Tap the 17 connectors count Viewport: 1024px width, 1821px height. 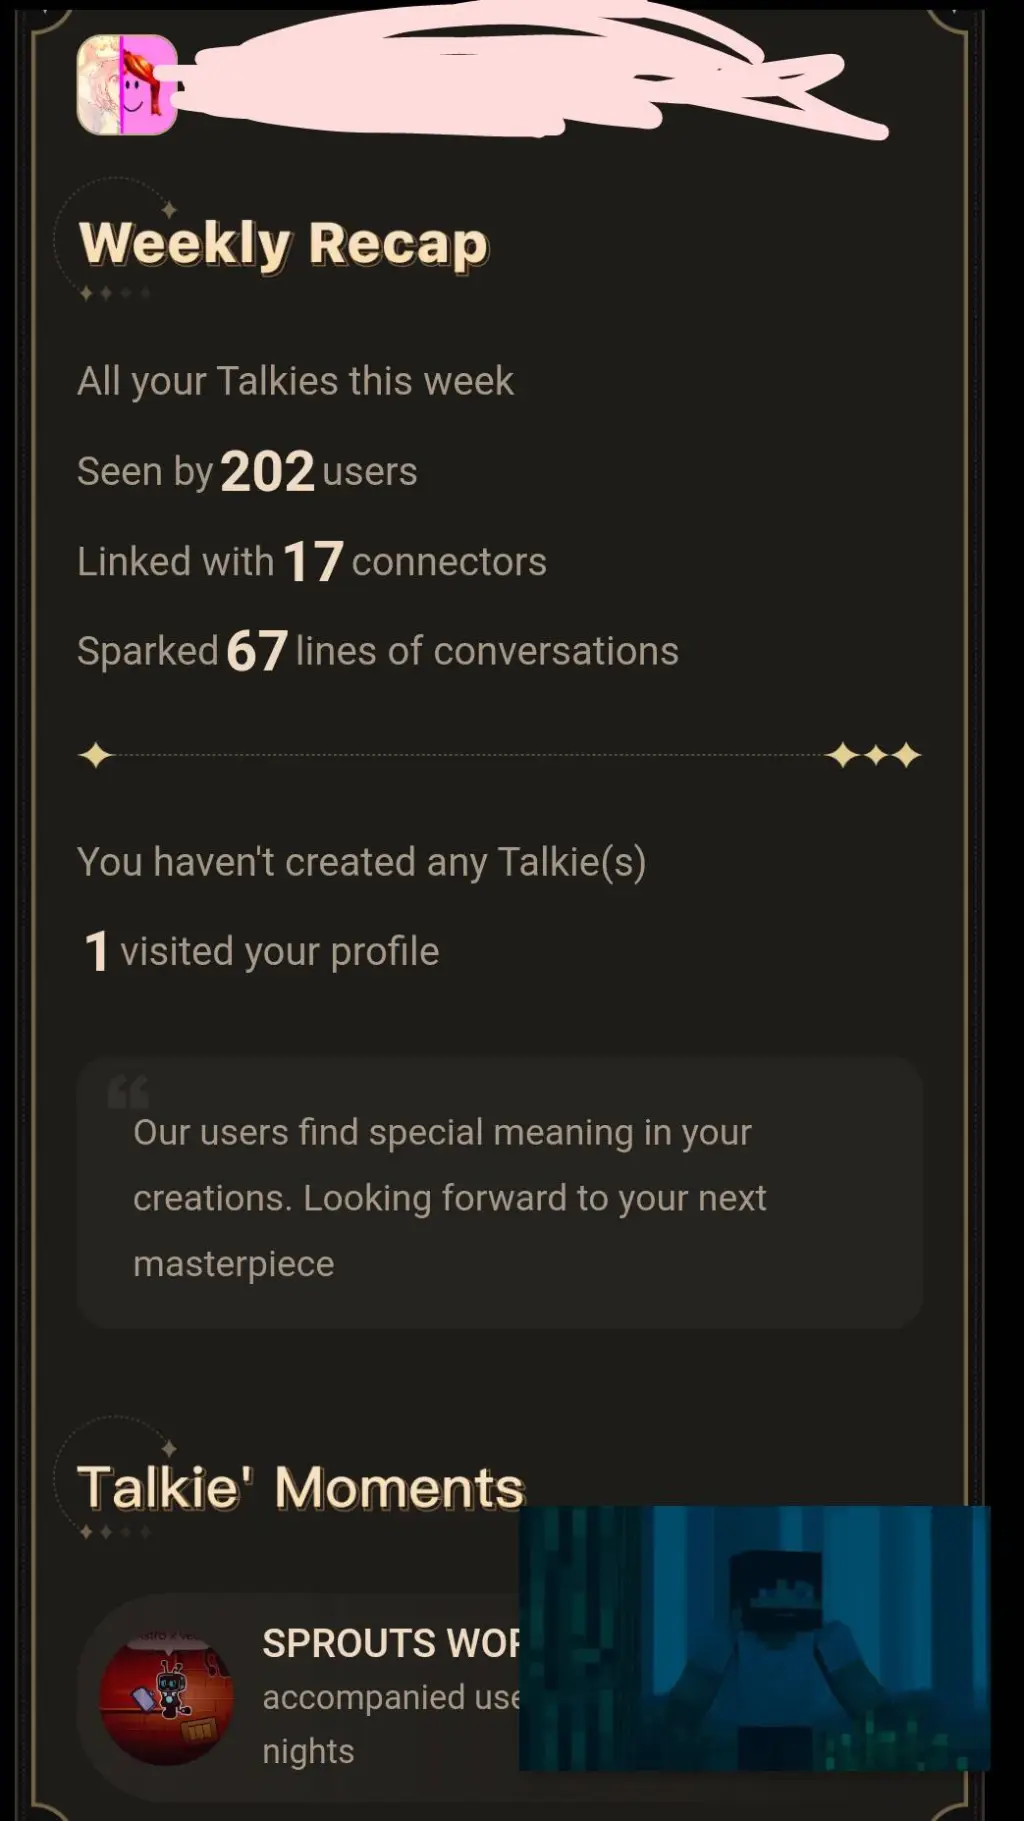point(313,561)
